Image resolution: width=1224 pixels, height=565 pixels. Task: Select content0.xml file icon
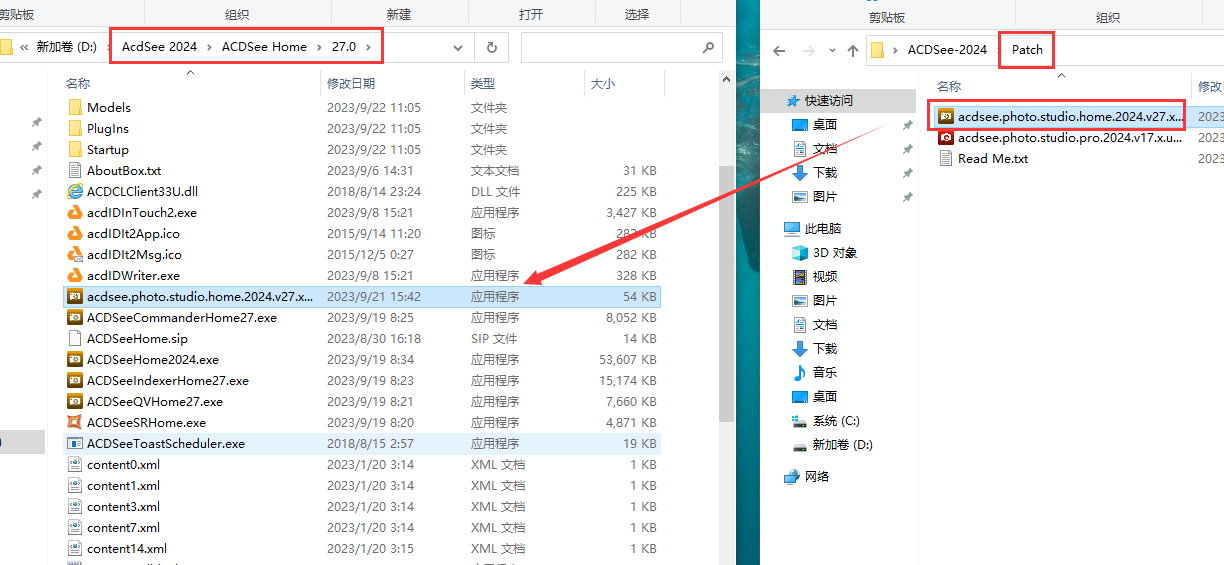75,464
